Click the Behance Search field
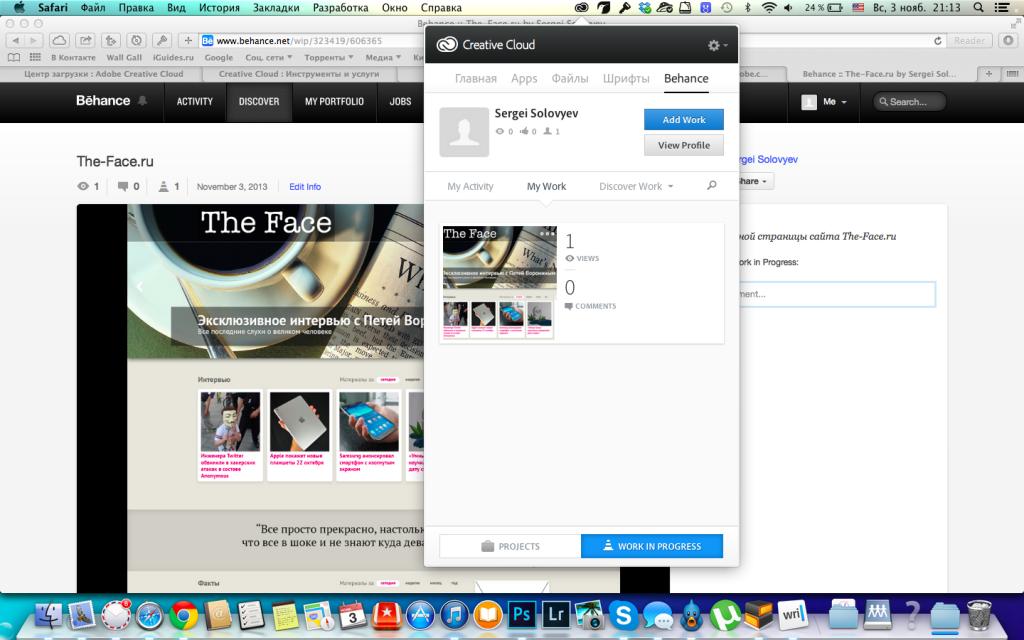Screen dimensions: 1024x640 [x=909, y=102]
